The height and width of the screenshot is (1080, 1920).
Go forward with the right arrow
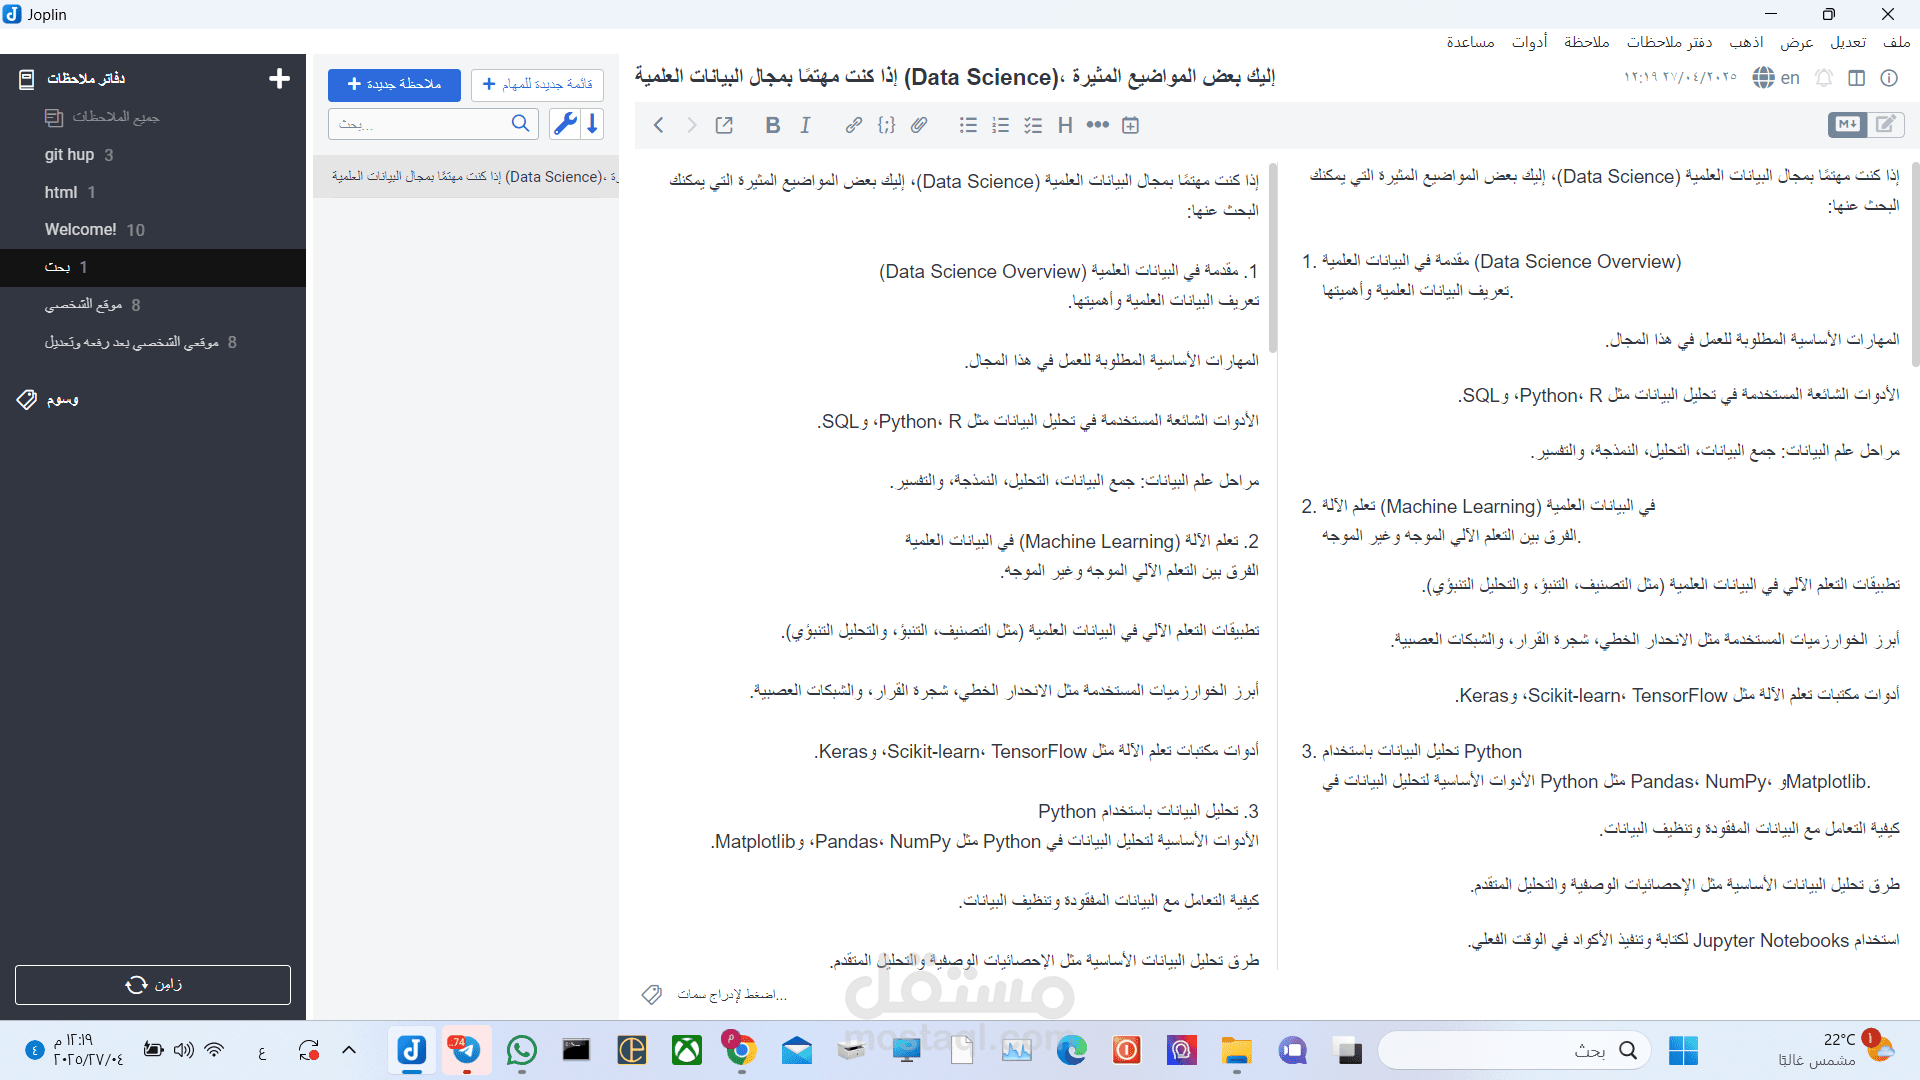click(691, 125)
